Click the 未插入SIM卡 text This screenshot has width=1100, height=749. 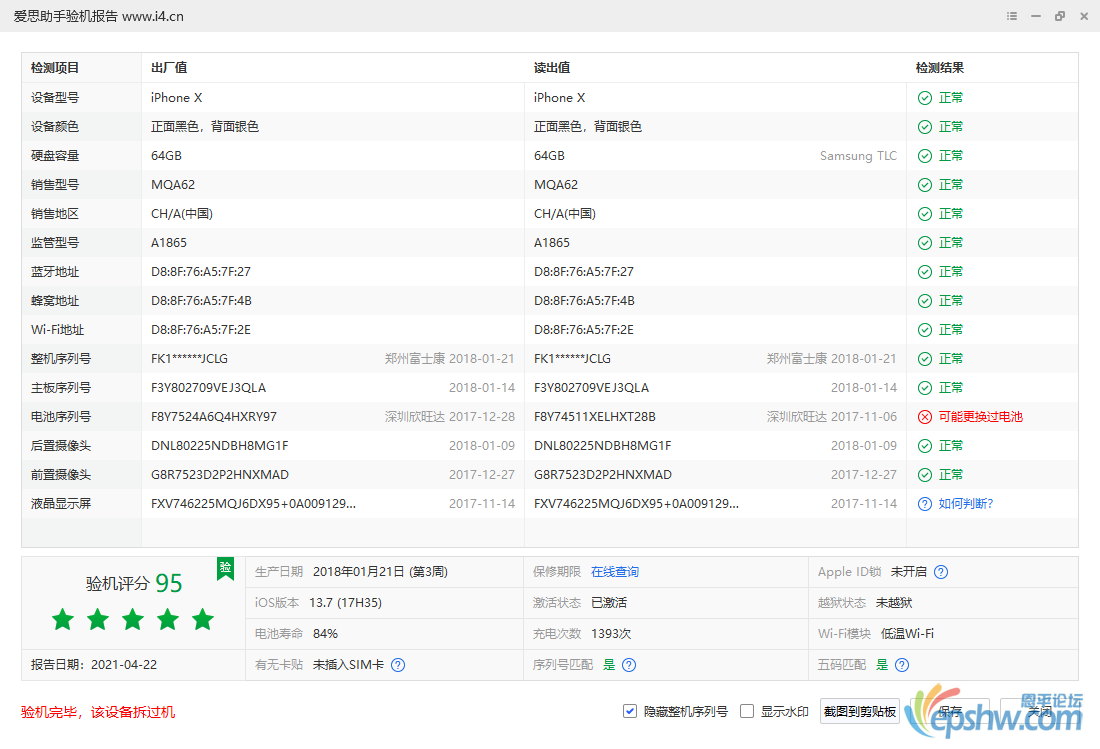click(x=349, y=665)
